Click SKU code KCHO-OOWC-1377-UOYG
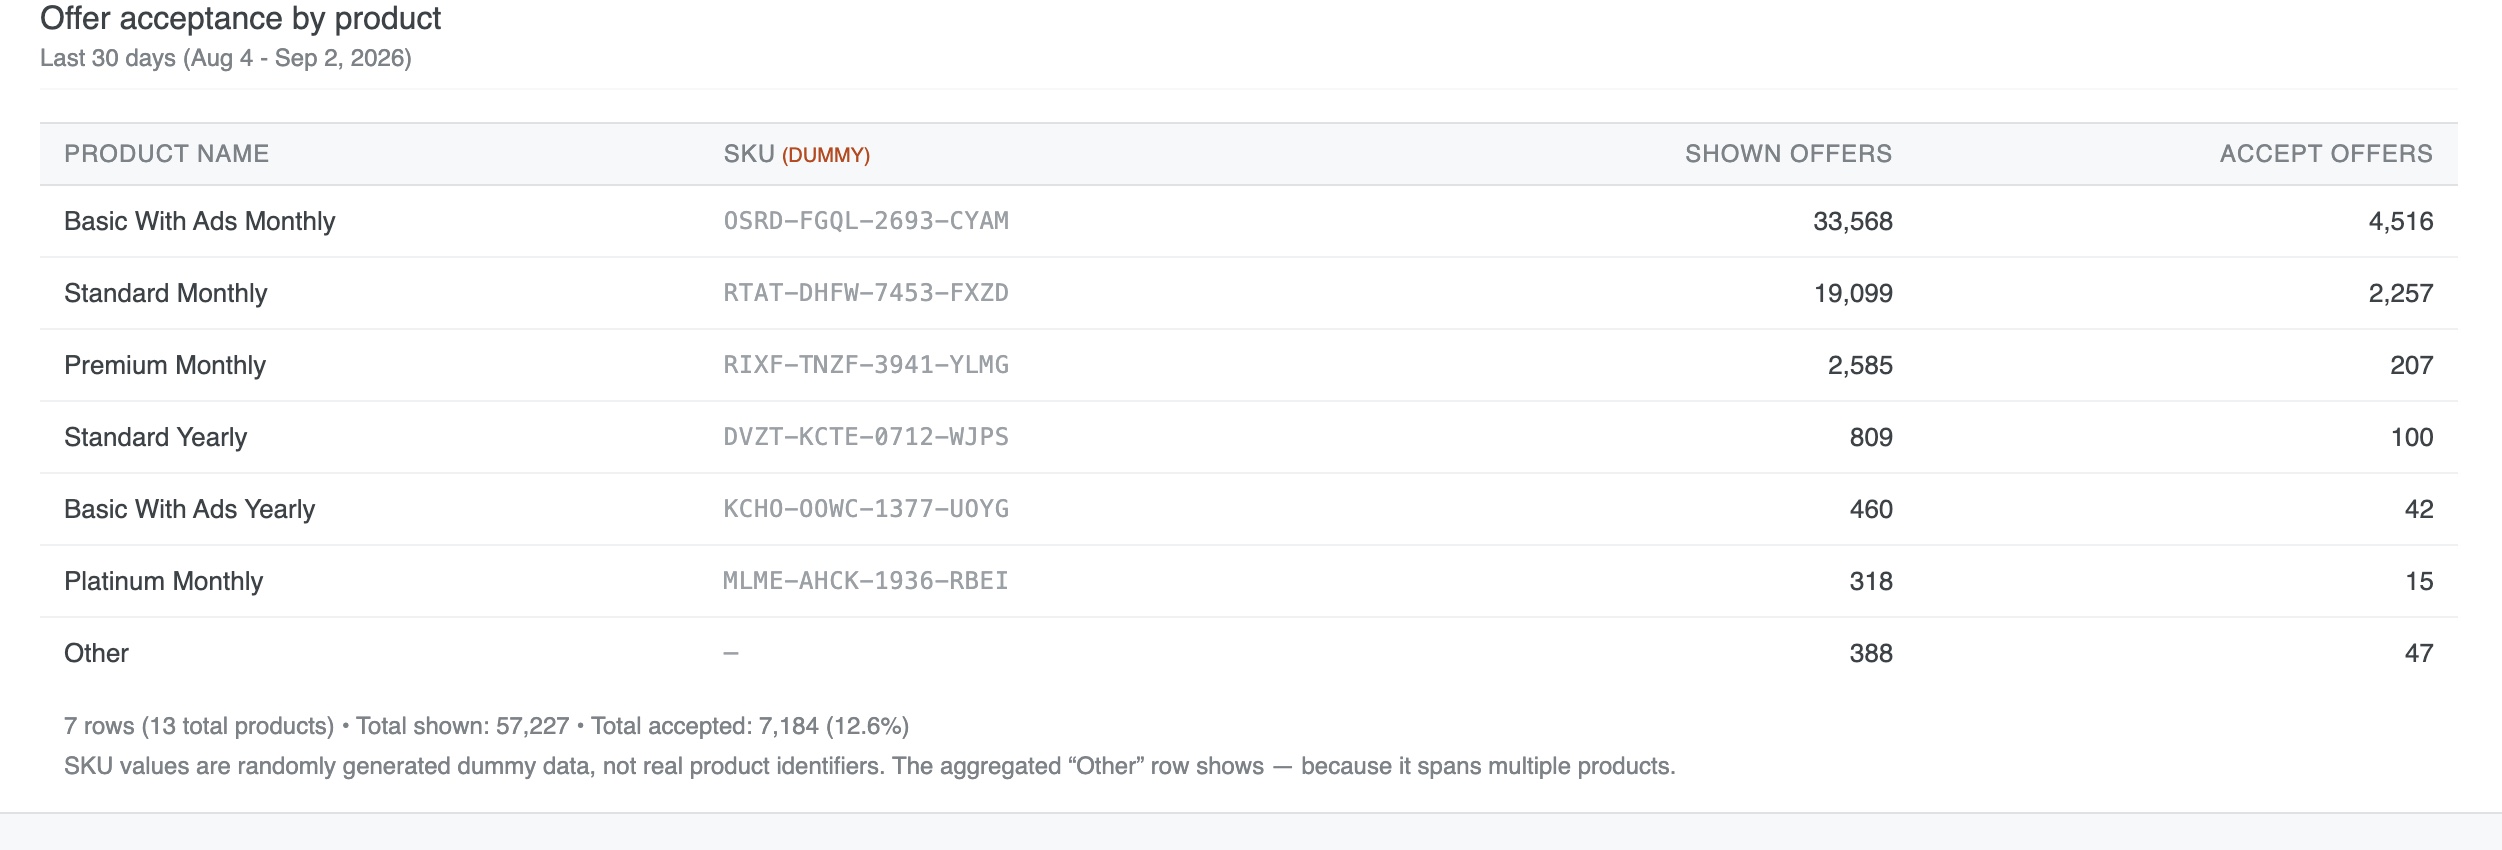Screen dimensions: 2502x850 pyautogui.click(x=866, y=509)
